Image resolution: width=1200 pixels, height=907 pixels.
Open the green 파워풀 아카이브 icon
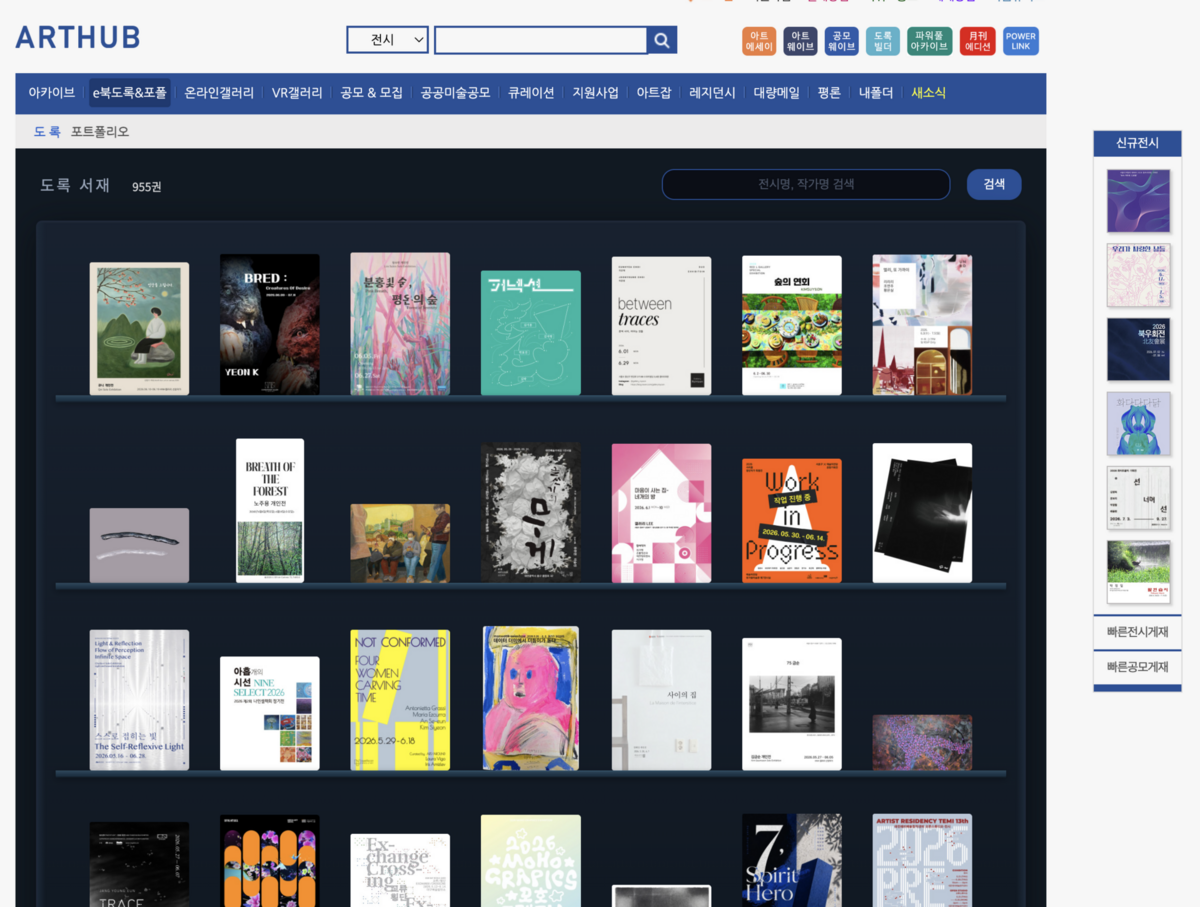[930, 41]
